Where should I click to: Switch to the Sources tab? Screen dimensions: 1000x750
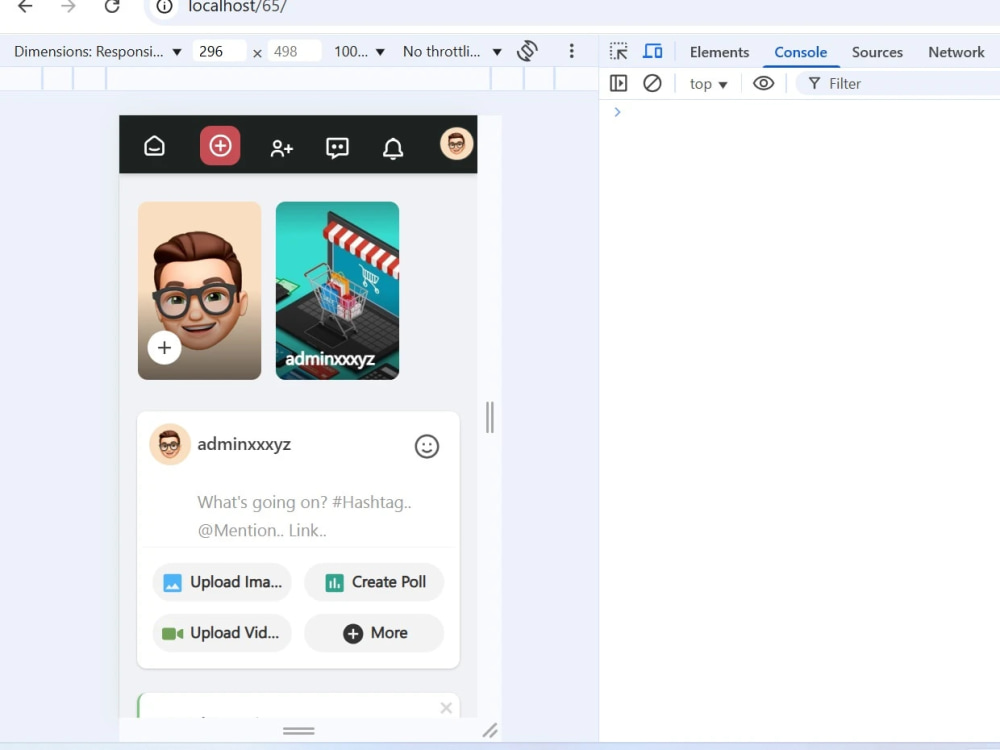click(x=877, y=52)
